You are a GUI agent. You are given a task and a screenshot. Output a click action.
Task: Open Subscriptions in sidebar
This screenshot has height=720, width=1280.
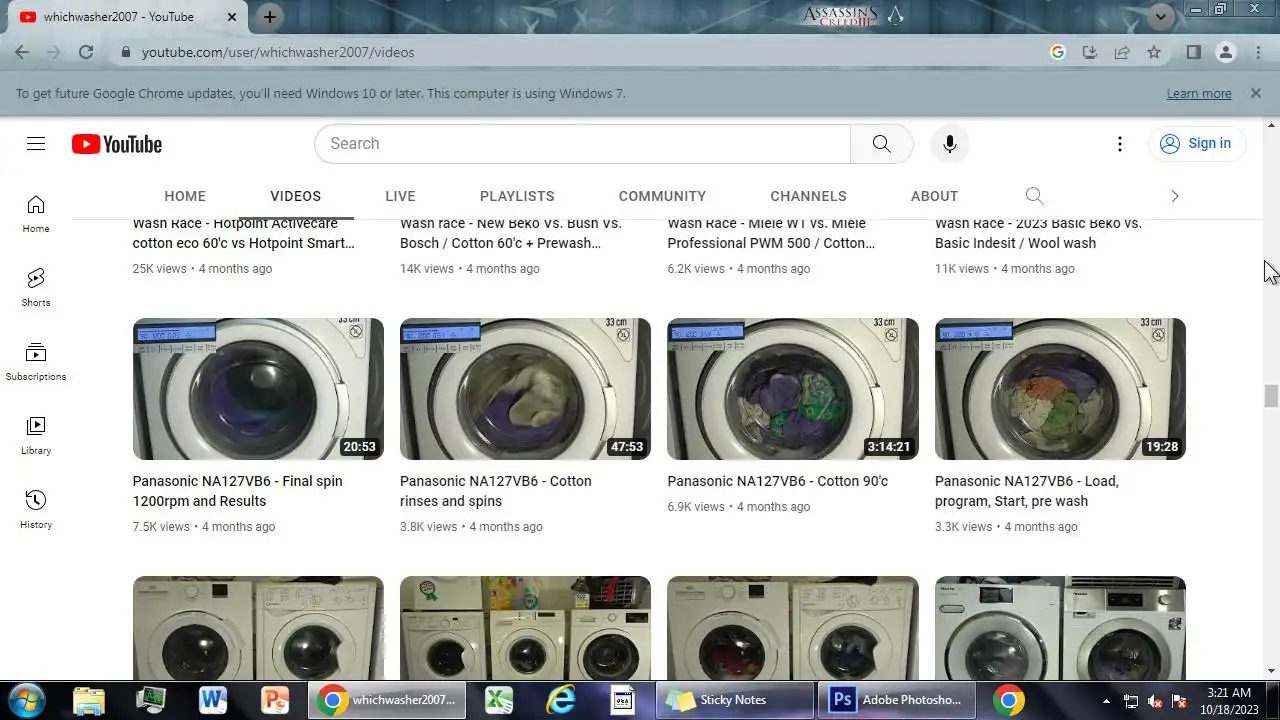click(36, 362)
